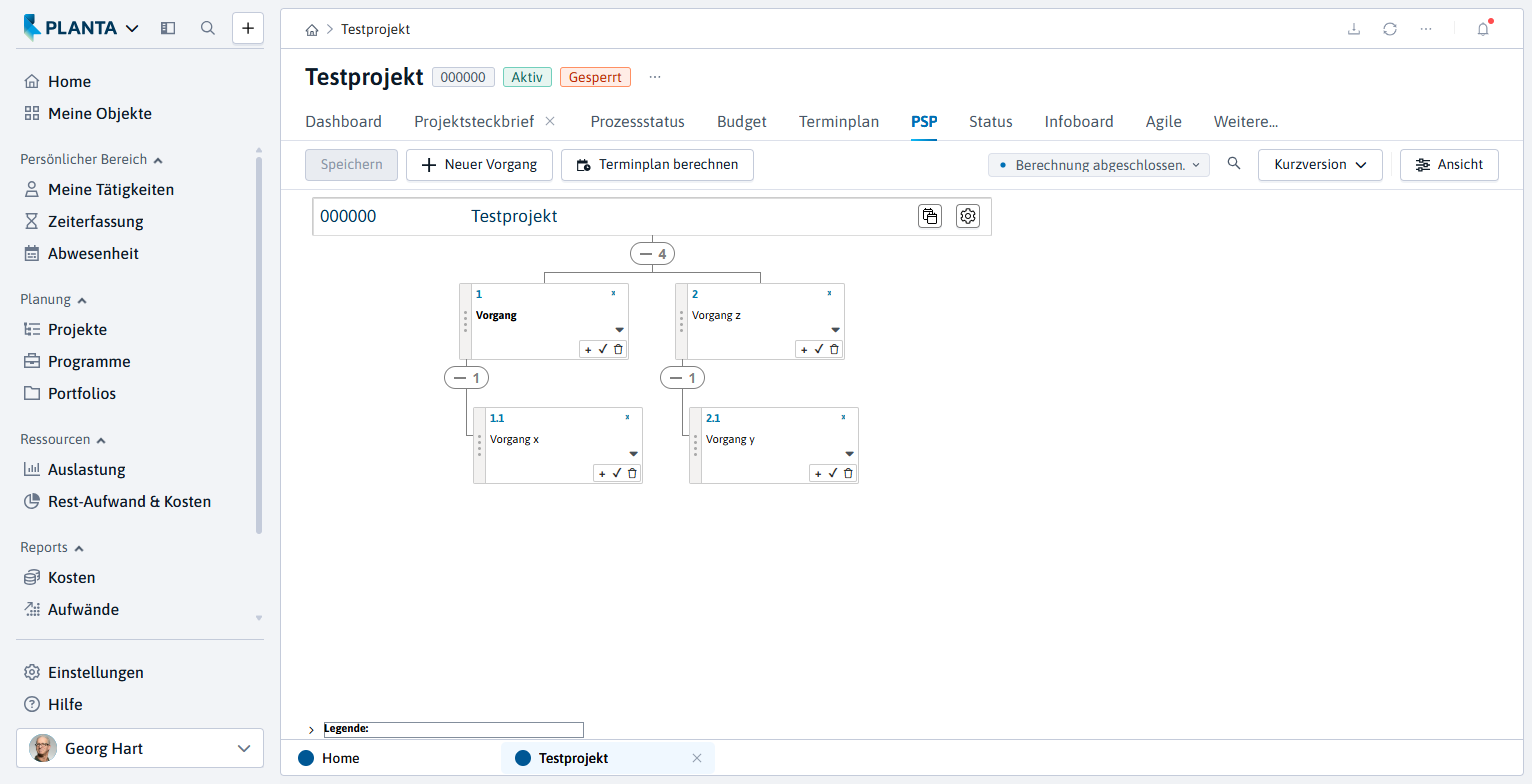Open the Georg Hart user menu
Viewport: 1532px width, 784px height.
140,748
